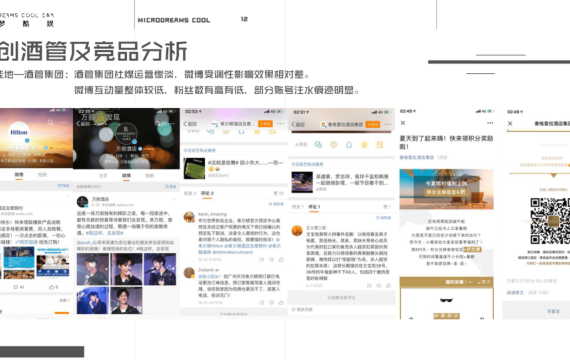Tap the orange note share icon

[x=380, y=145]
